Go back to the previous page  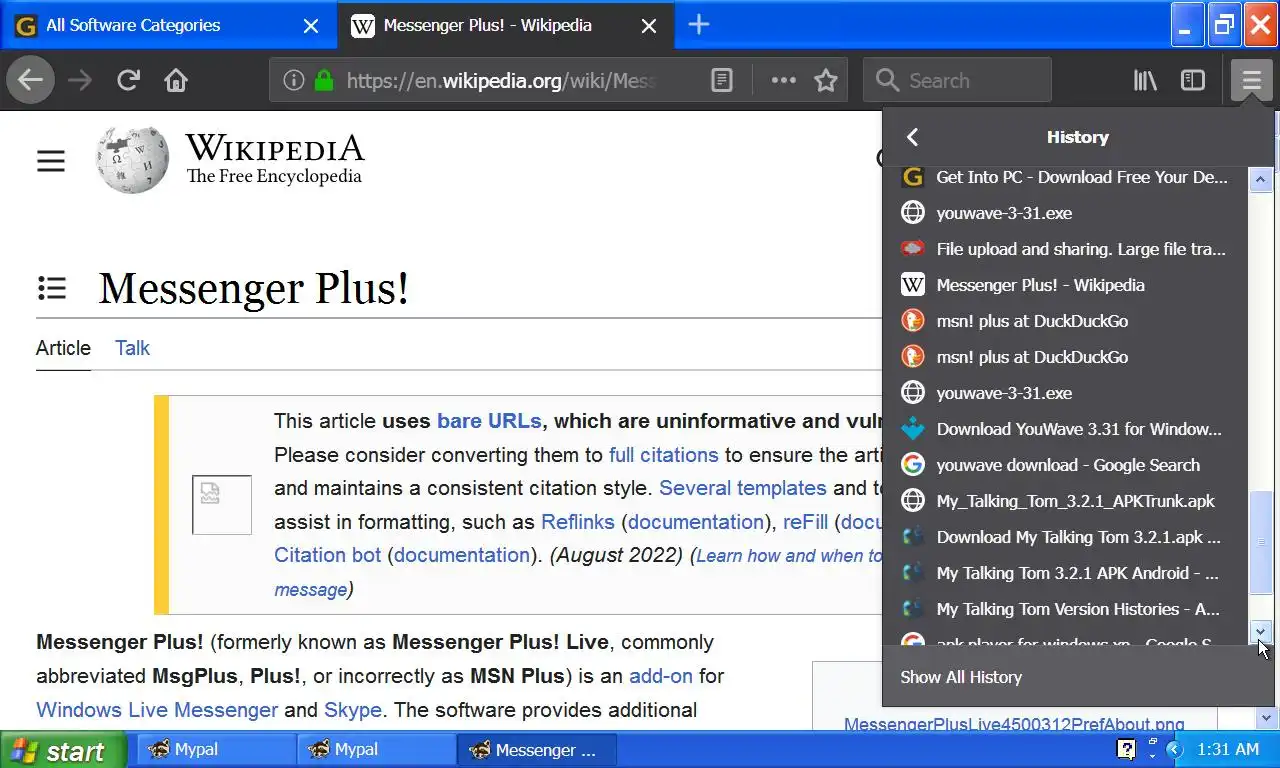click(x=30, y=80)
